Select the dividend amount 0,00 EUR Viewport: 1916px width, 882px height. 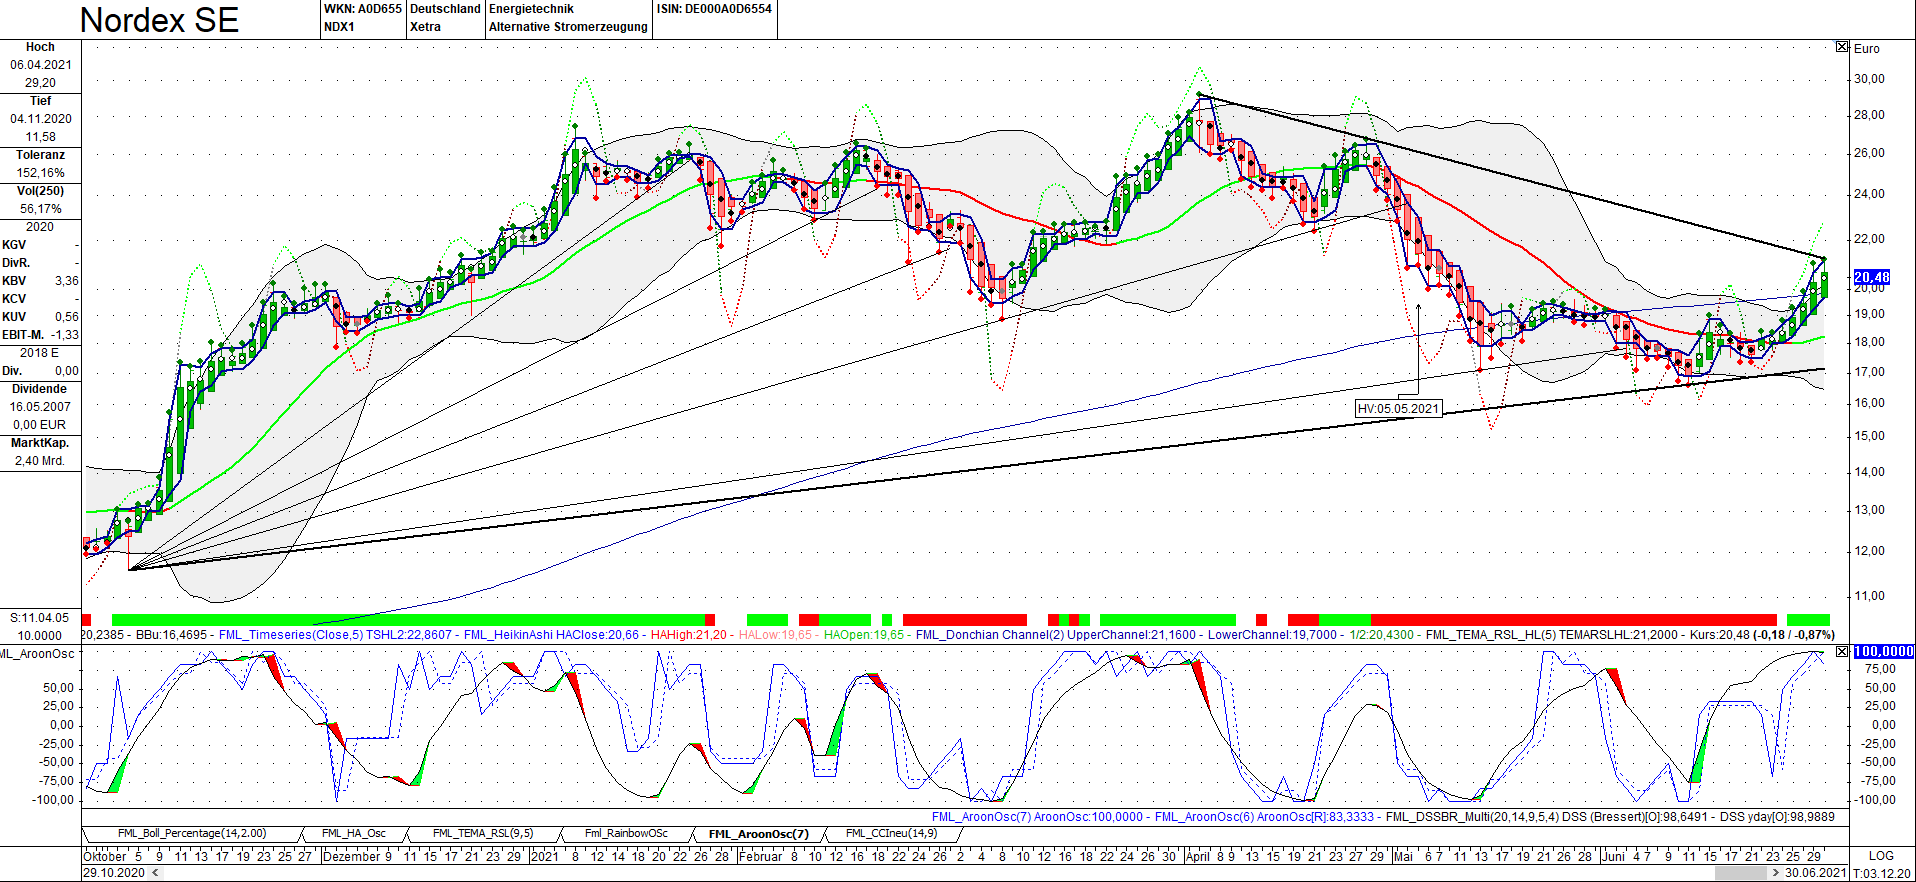41,425
